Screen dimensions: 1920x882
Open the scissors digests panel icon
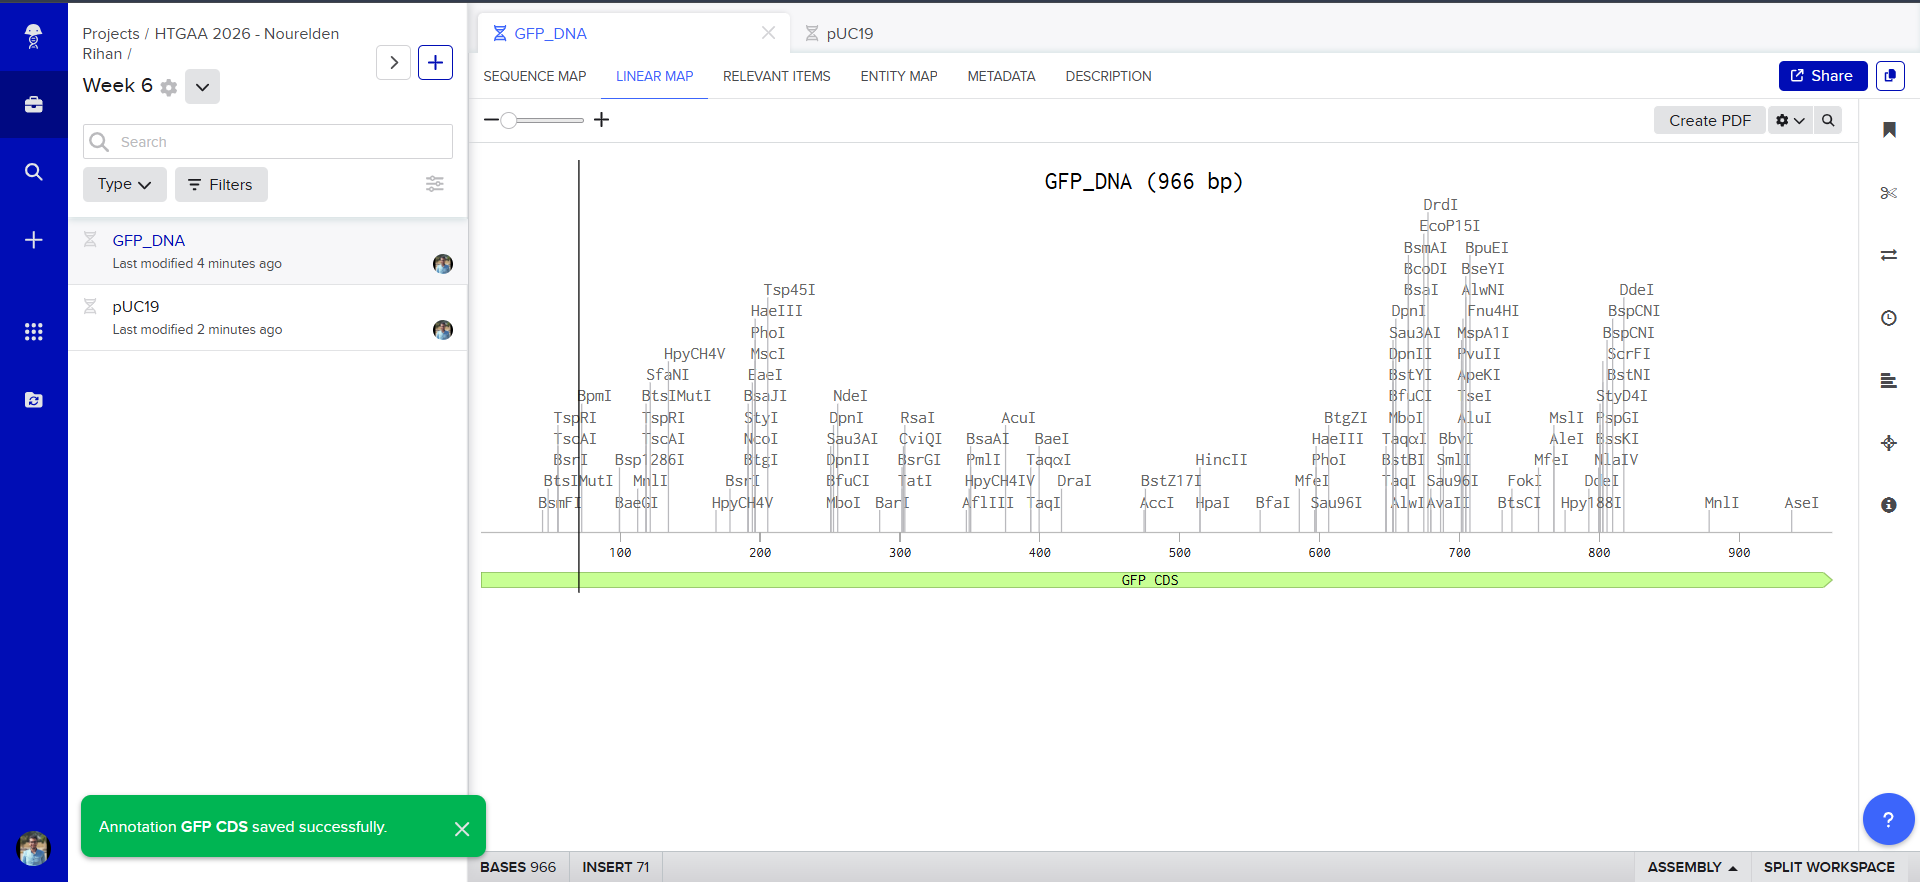pos(1889,193)
